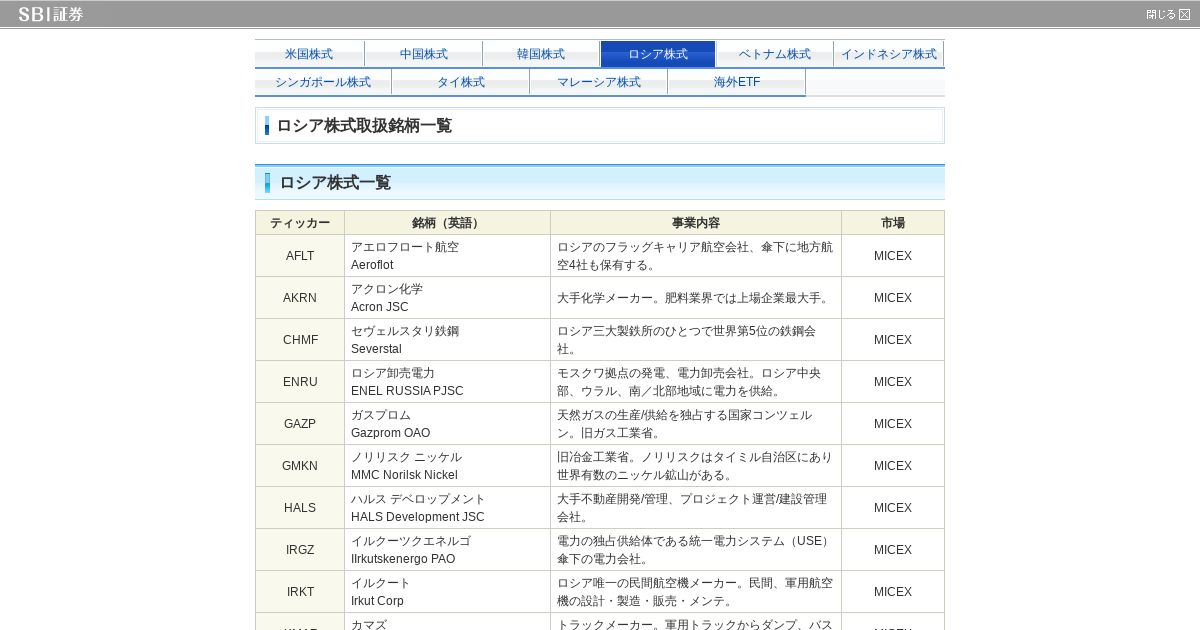This screenshot has height=630, width=1200.
Task: Click the MICEX cell in HALS row
Action: 893,508
